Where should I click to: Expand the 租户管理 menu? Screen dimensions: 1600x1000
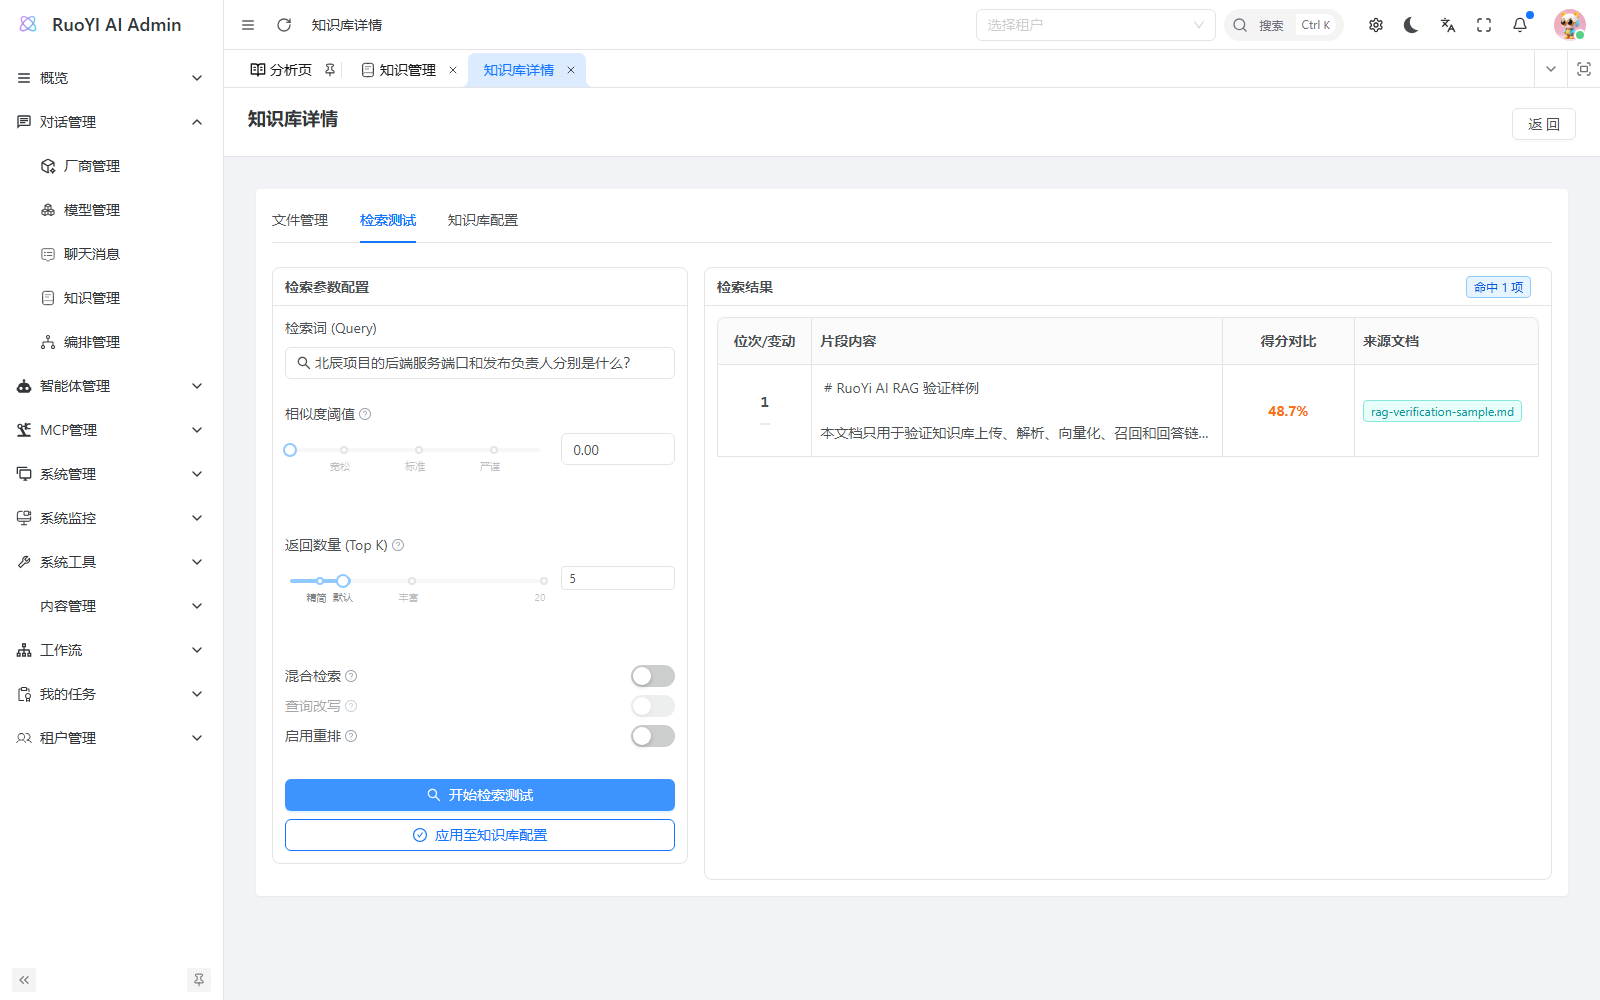coord(111,738)
